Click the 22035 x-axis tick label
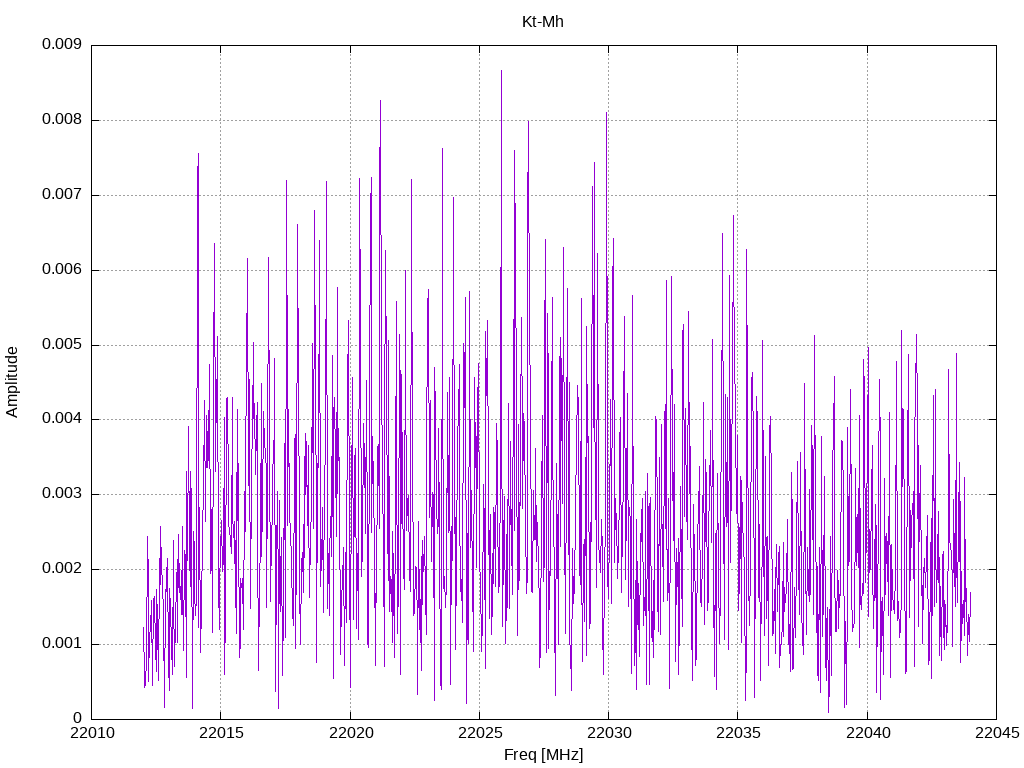This screenshot has width=1024, height=768. click(739, 733)
